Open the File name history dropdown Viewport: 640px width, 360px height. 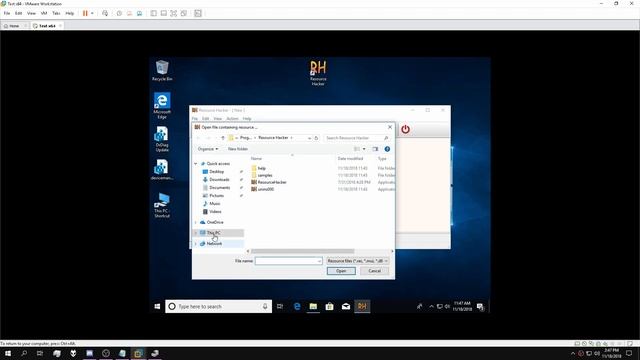[x=319, y=261]
